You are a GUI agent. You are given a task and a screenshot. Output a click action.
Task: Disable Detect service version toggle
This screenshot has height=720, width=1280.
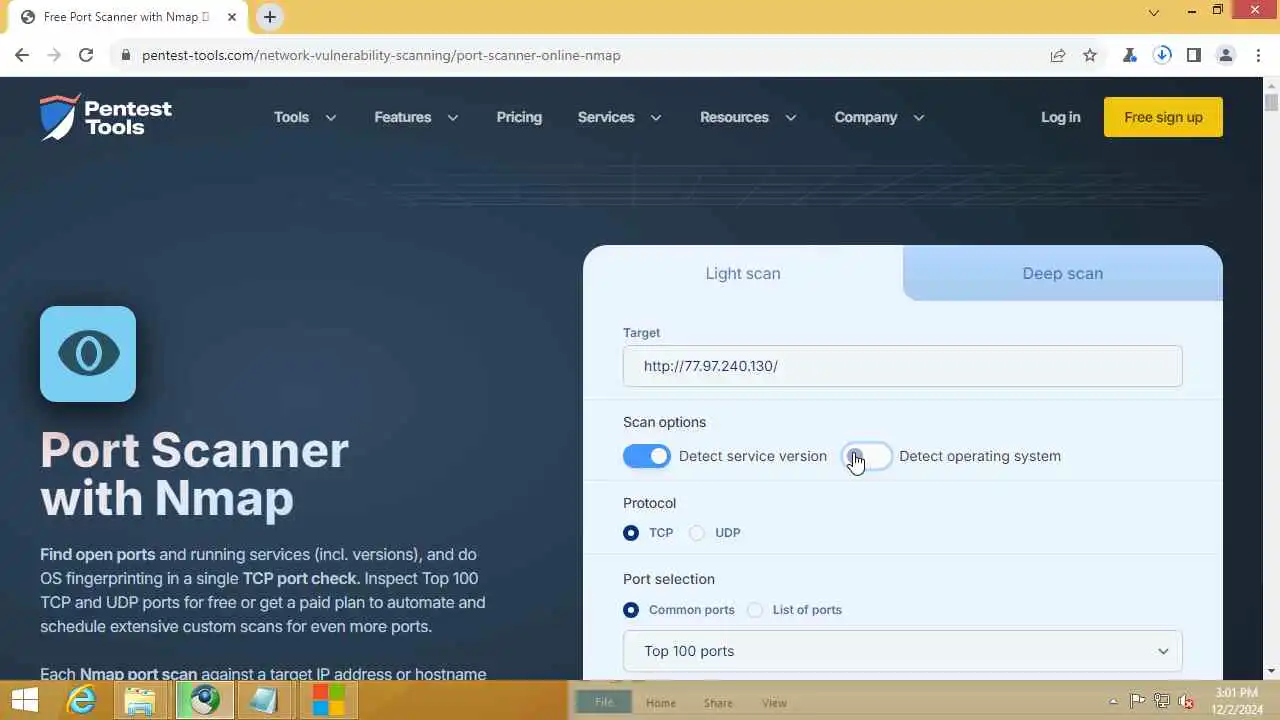(647, 456)
